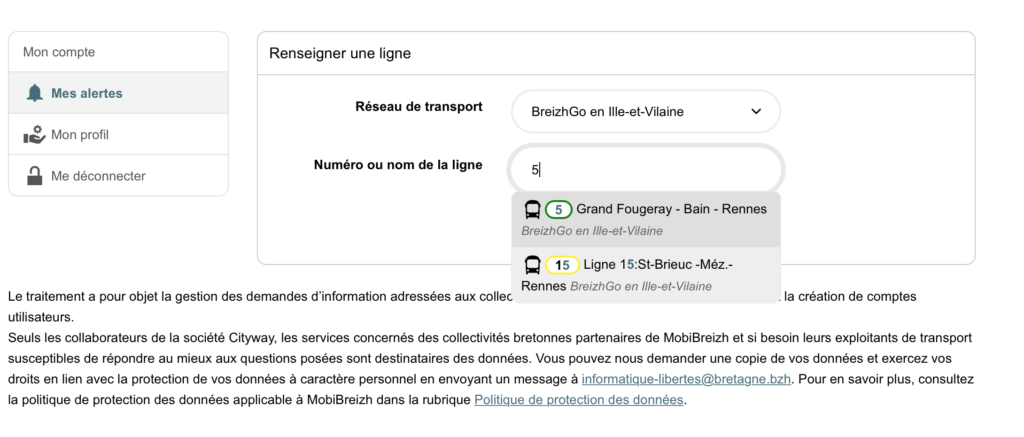Click the Mon compte sidebar heading
This screenshot has height=437, width=1024.
[59, 52]
